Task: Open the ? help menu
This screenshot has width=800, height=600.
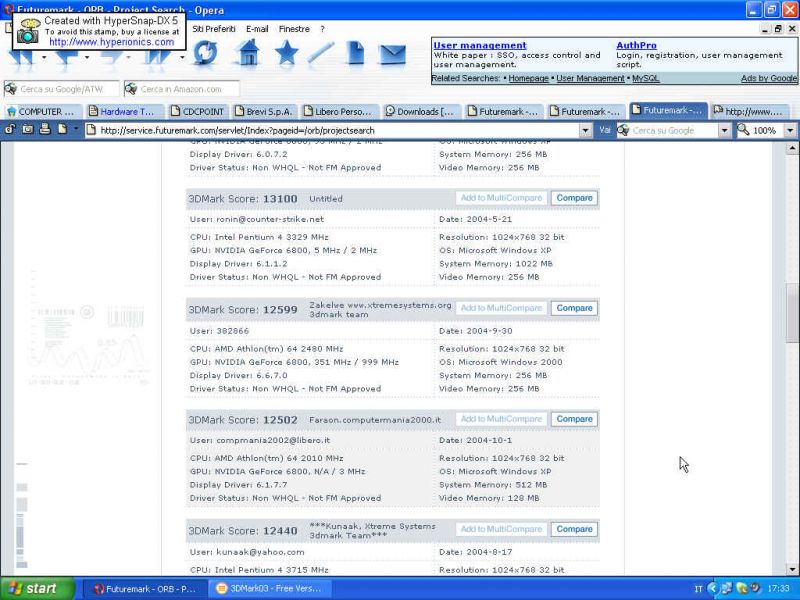Action: click(x=322, y=29)
